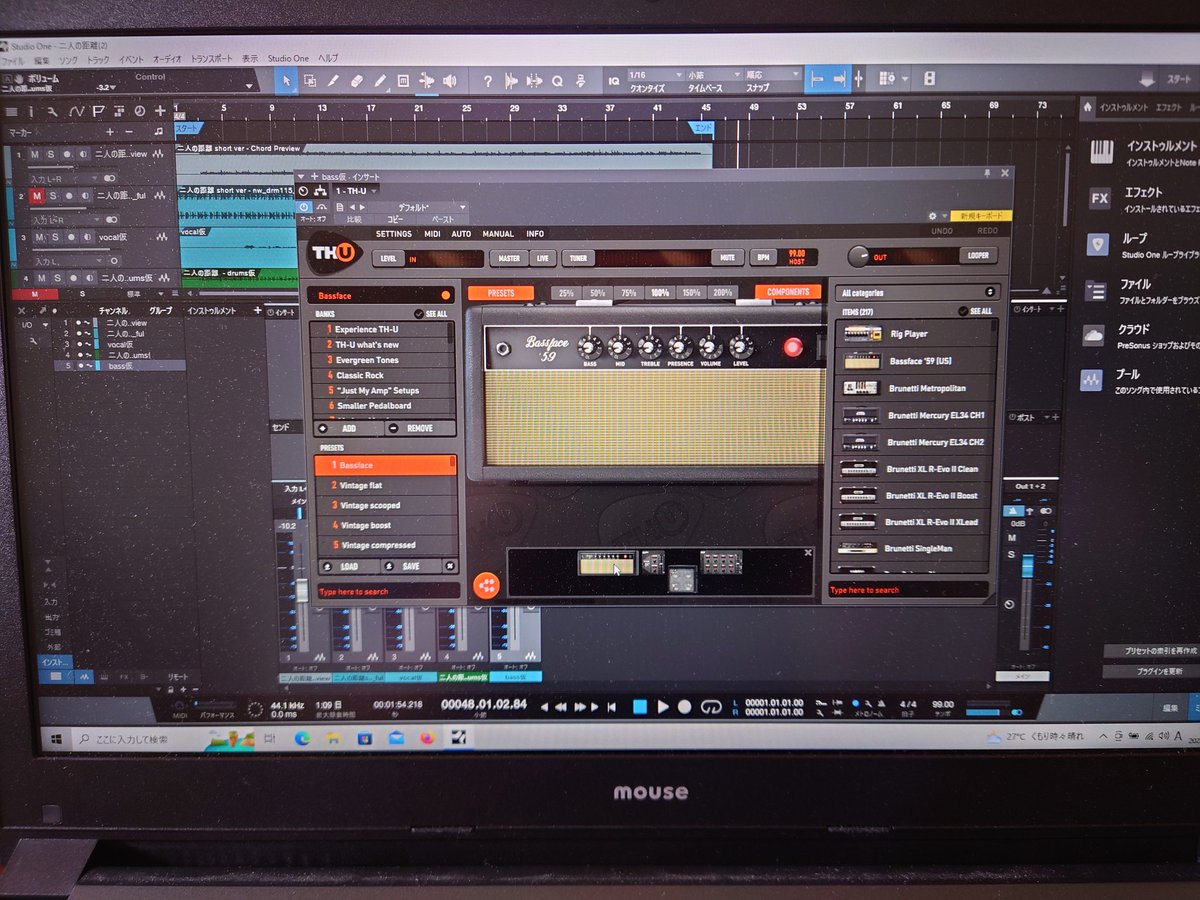Toggle mute on track 2

click(x=38, y=195)
